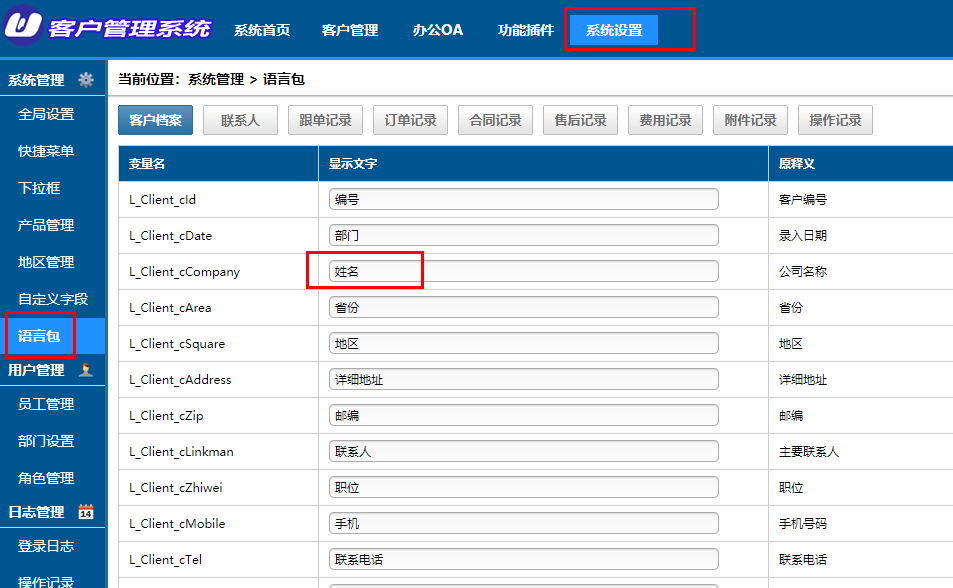Image resolution: width=953 pixels, height=588 pixels.
Task: Open 员工管理 in the sidebar
Action: pyautogui.click(x=46, y=404)
